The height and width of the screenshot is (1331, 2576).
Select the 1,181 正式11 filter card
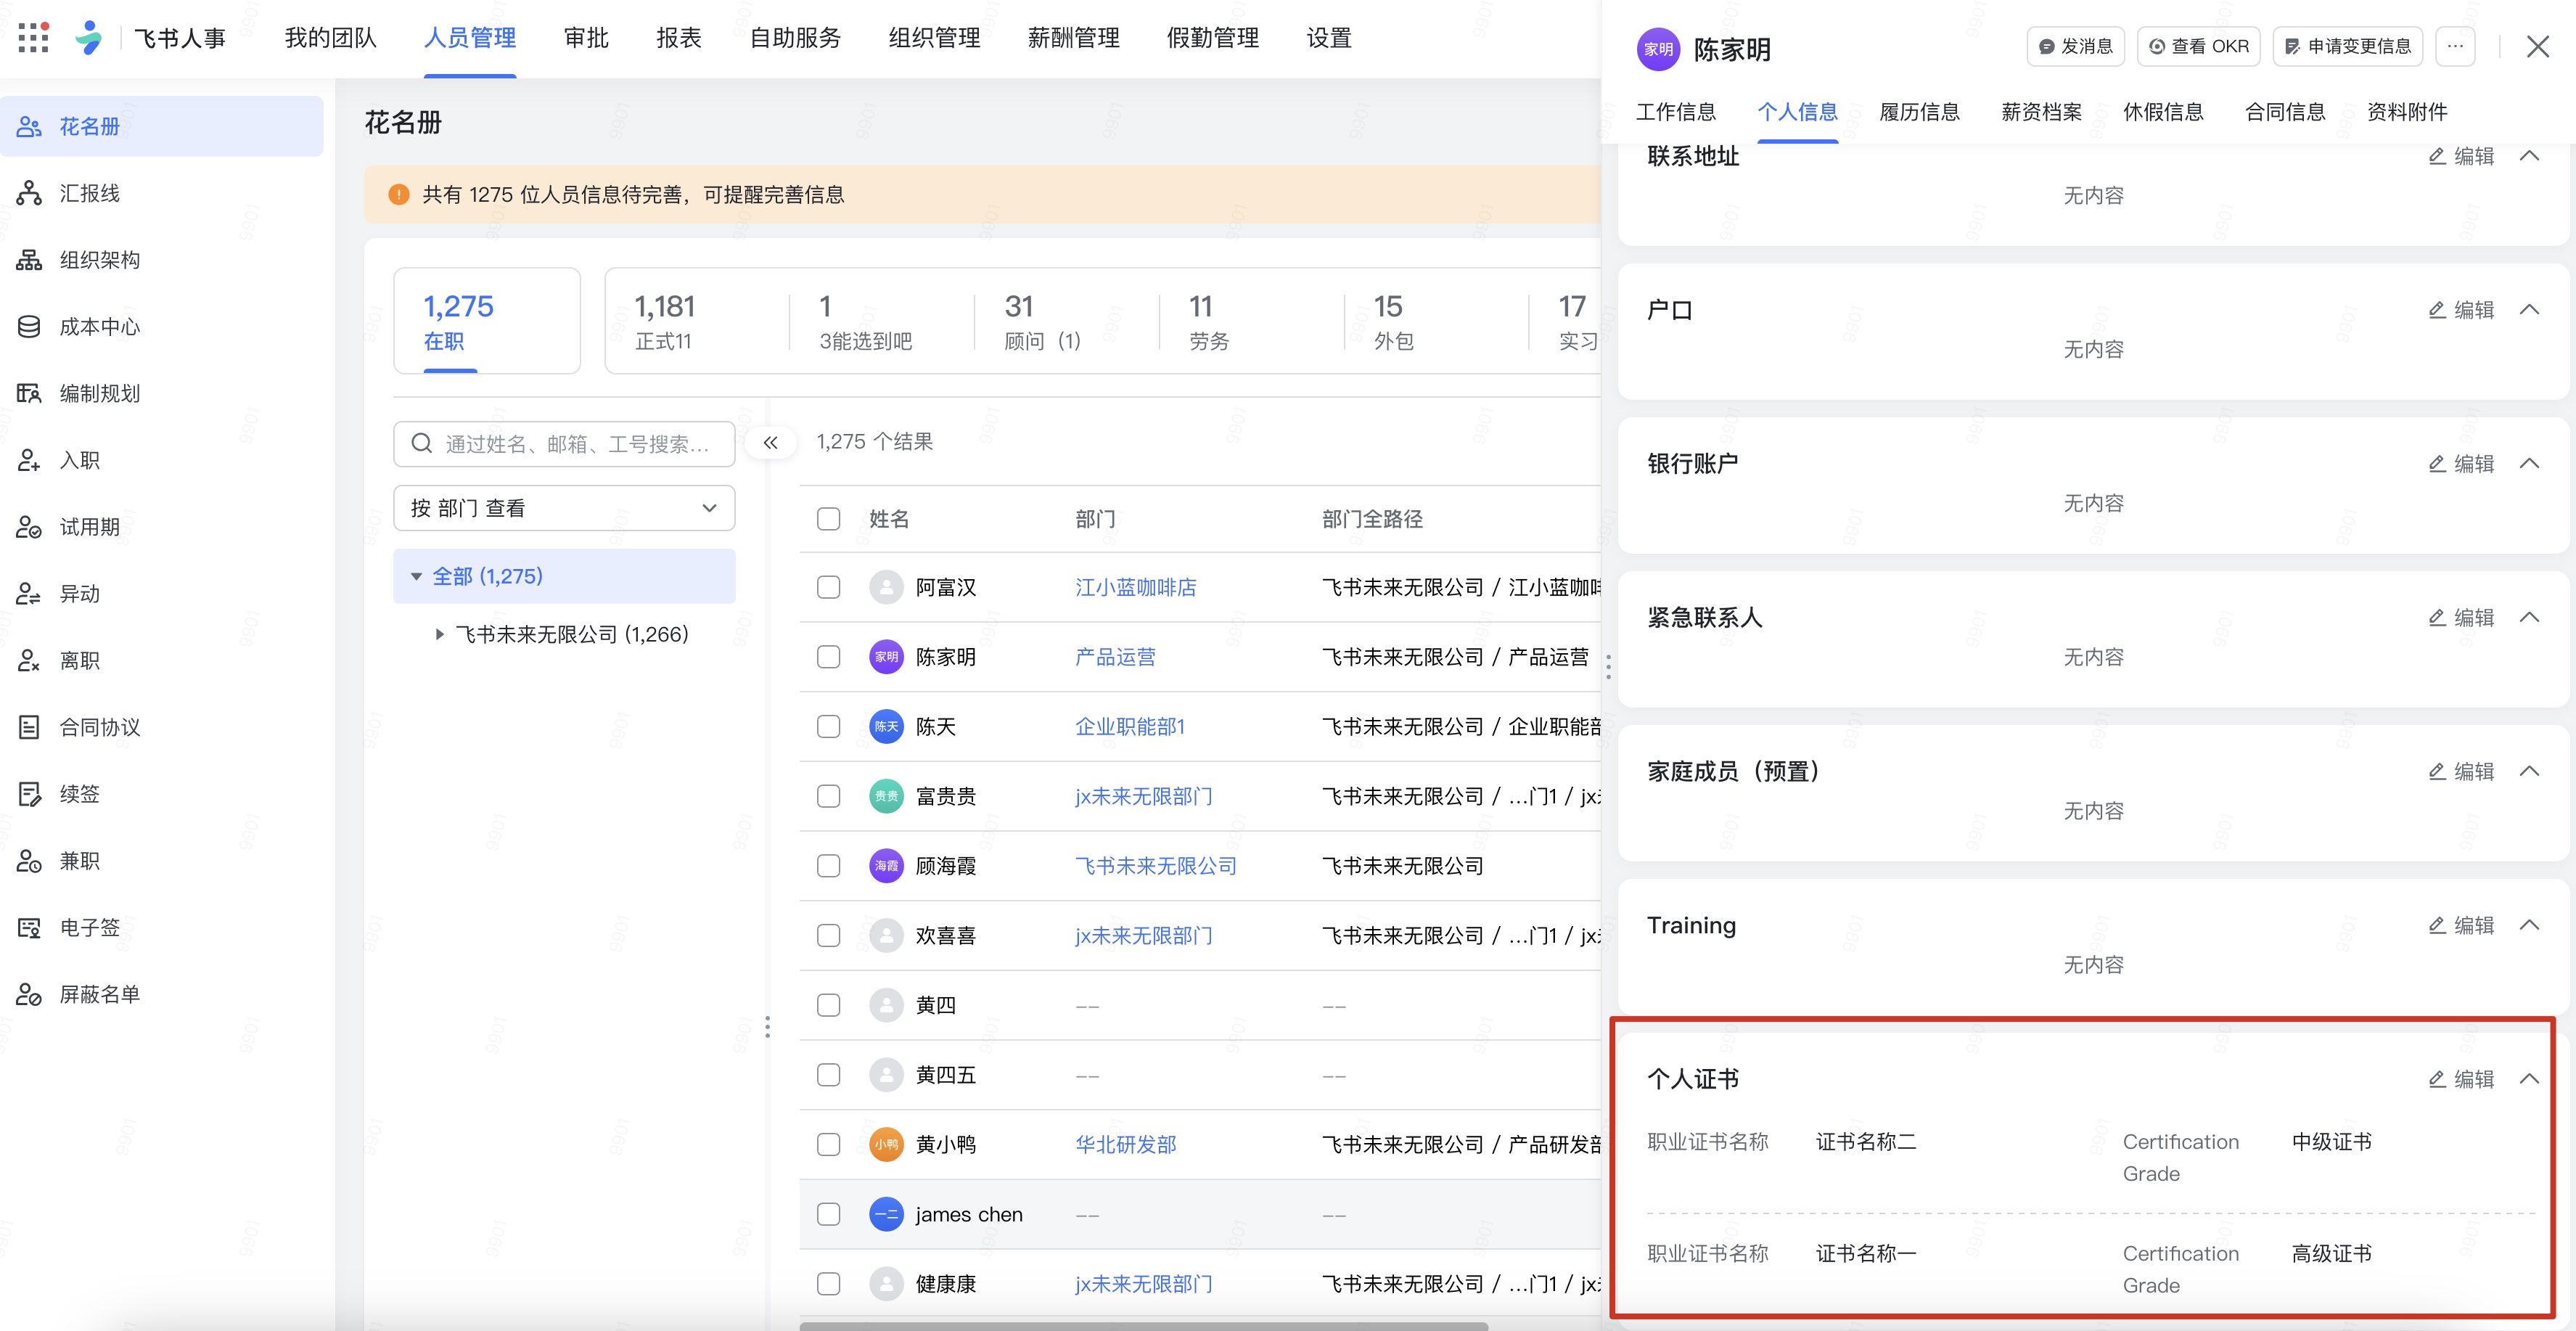point(696,321)
